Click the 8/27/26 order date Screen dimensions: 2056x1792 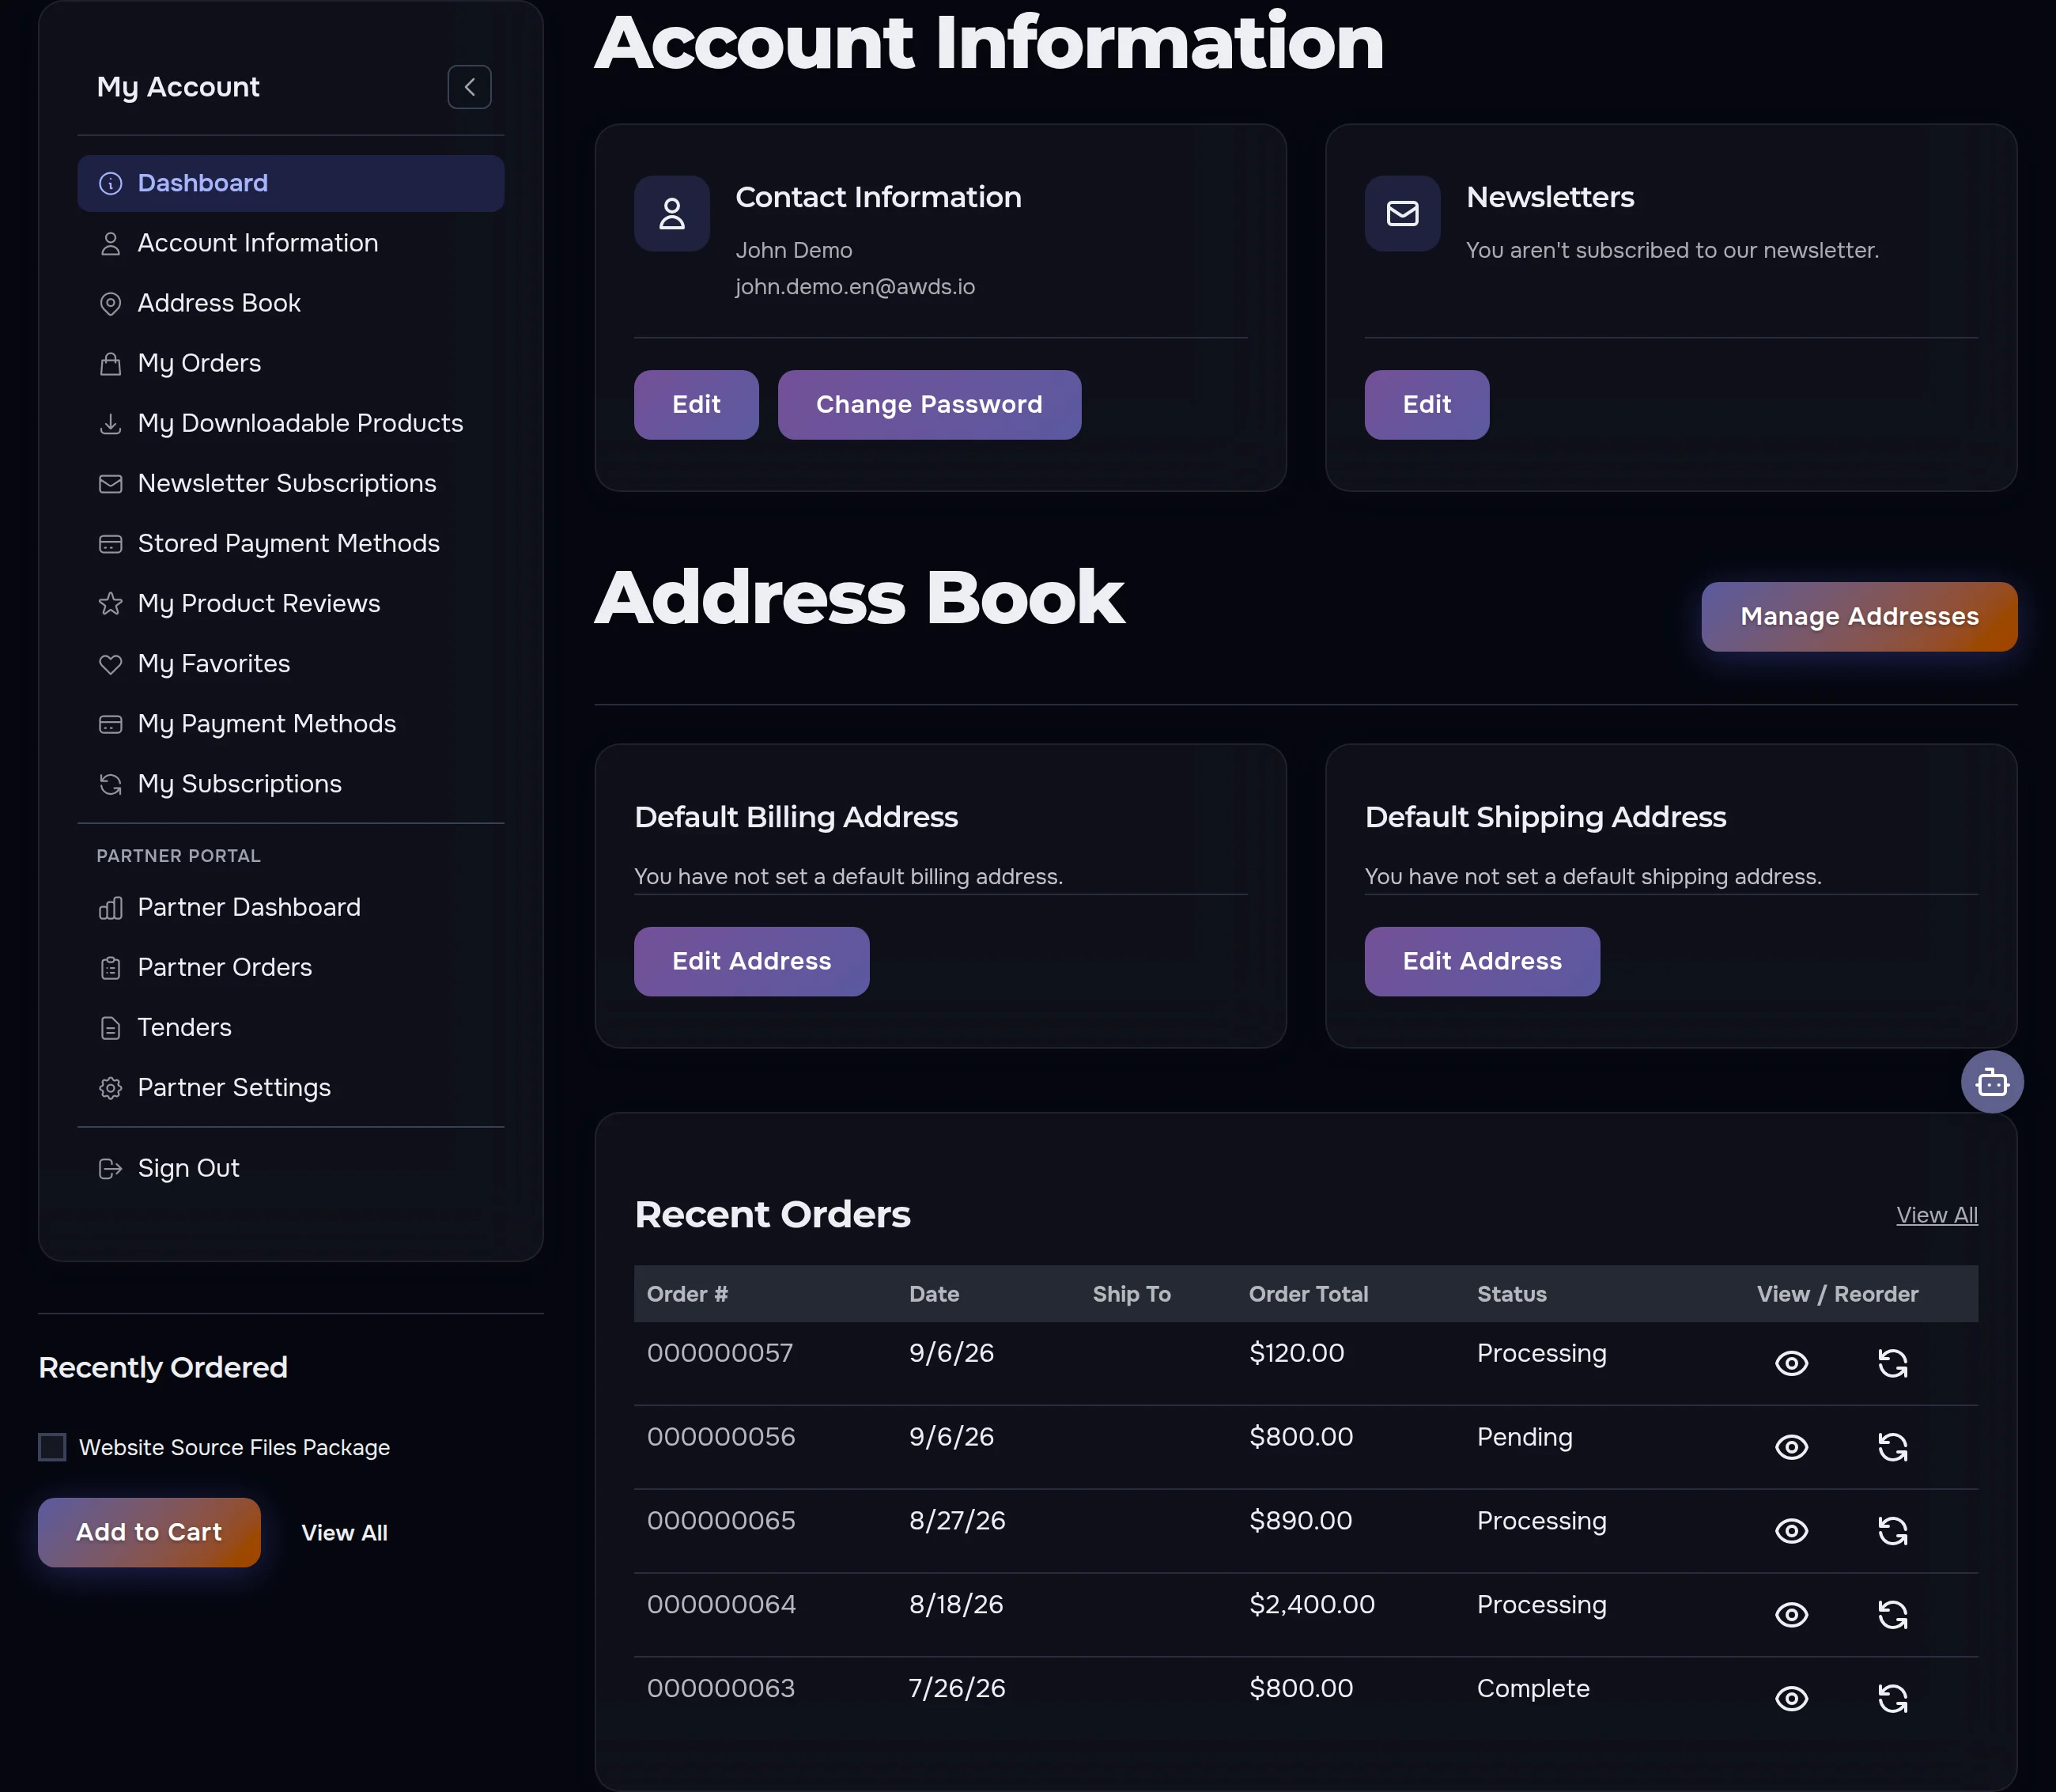956,1521
